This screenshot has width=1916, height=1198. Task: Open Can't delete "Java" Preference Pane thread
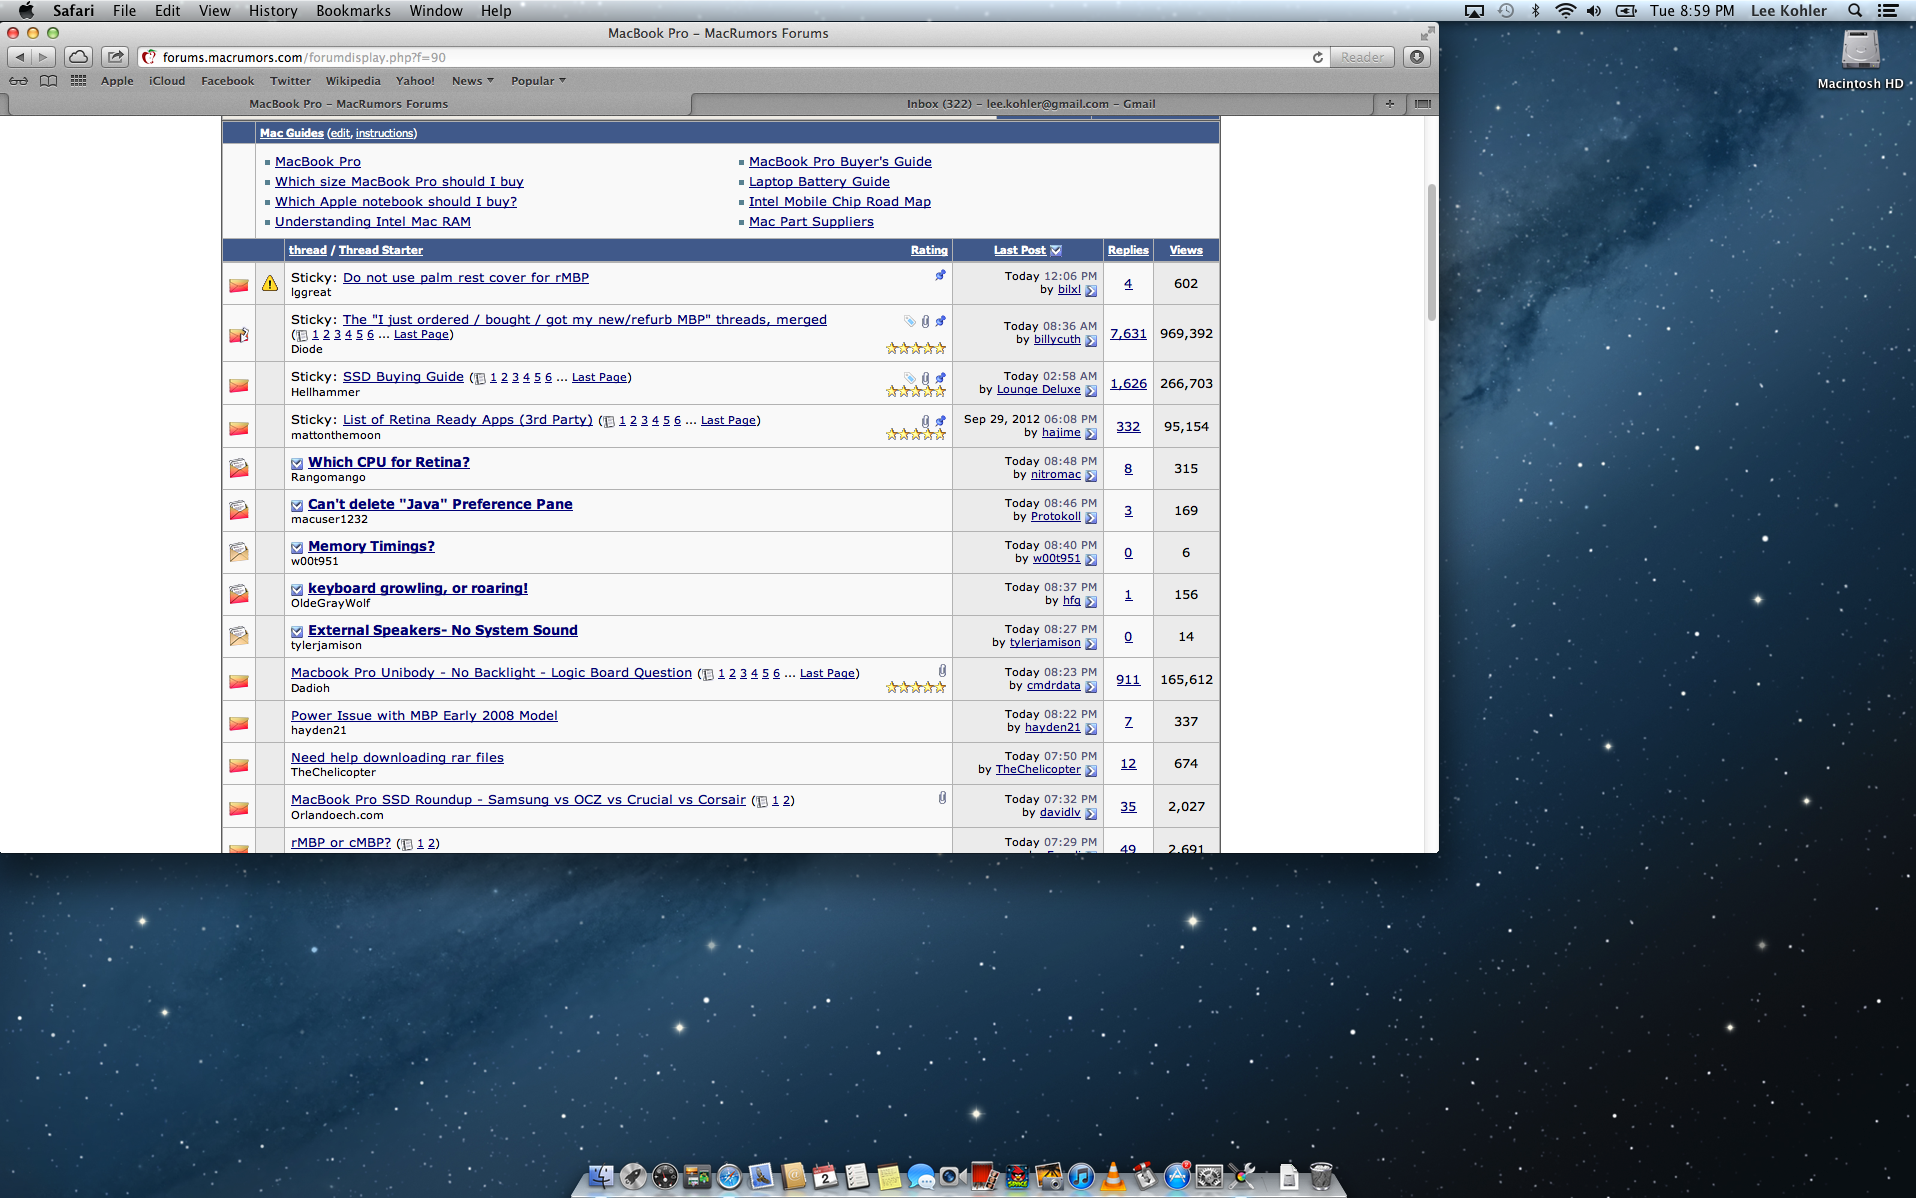[x=440, y=504]
